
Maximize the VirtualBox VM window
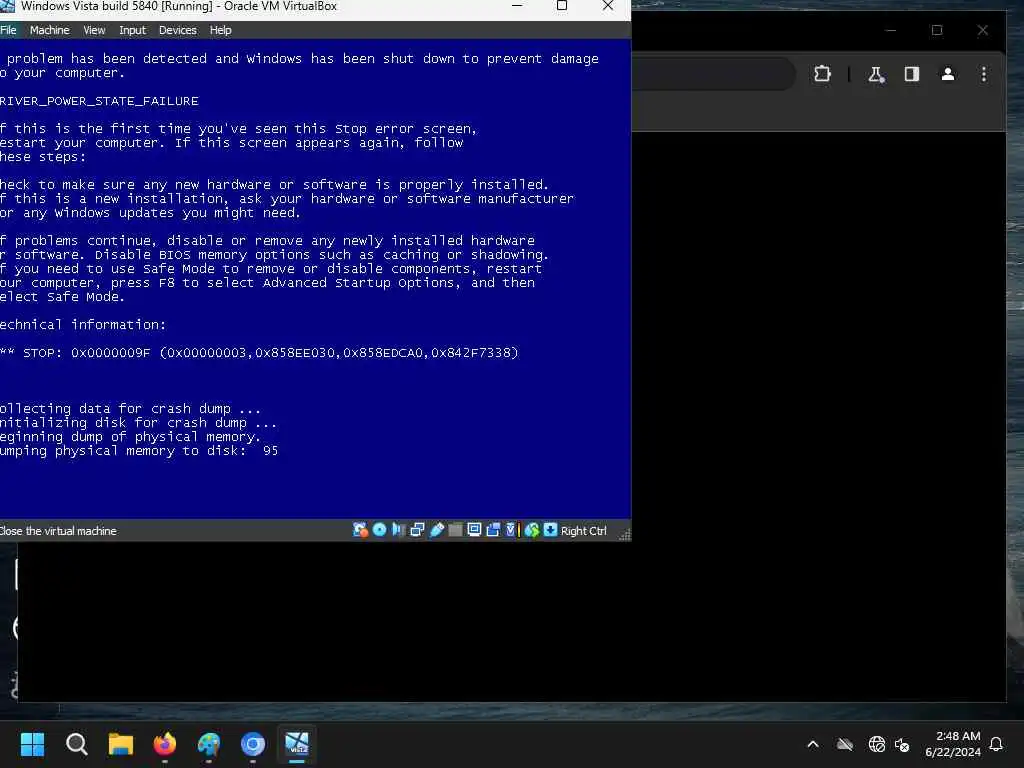pos(562,6)
